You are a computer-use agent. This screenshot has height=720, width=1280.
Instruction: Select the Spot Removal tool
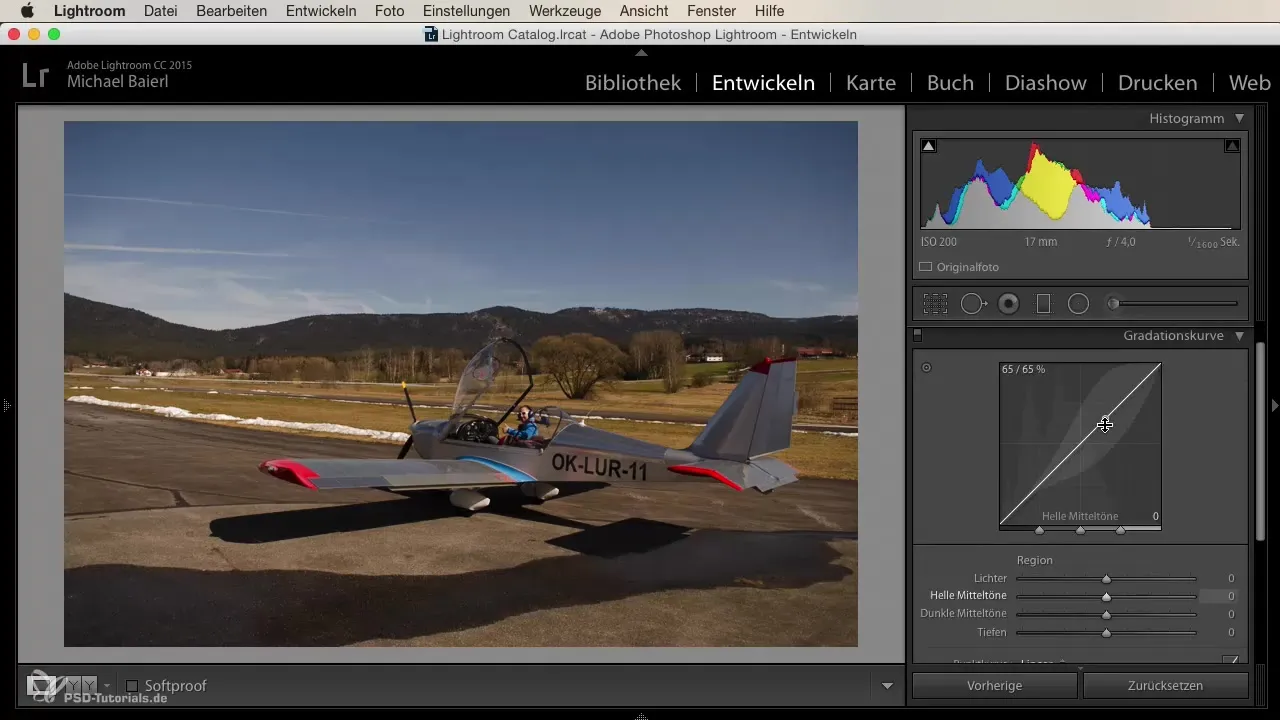(974, 304)
